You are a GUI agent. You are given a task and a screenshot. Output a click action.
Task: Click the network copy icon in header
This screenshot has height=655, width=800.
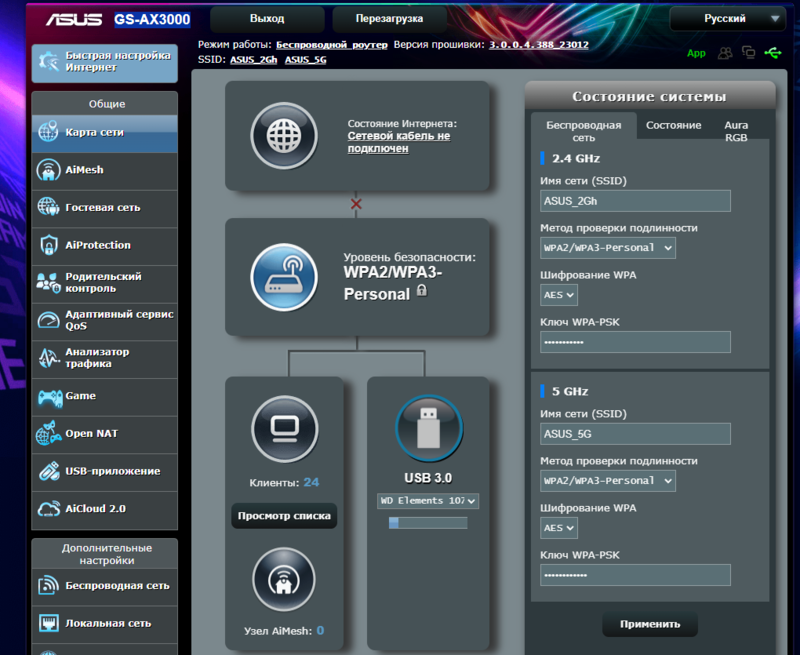point(748,53)
